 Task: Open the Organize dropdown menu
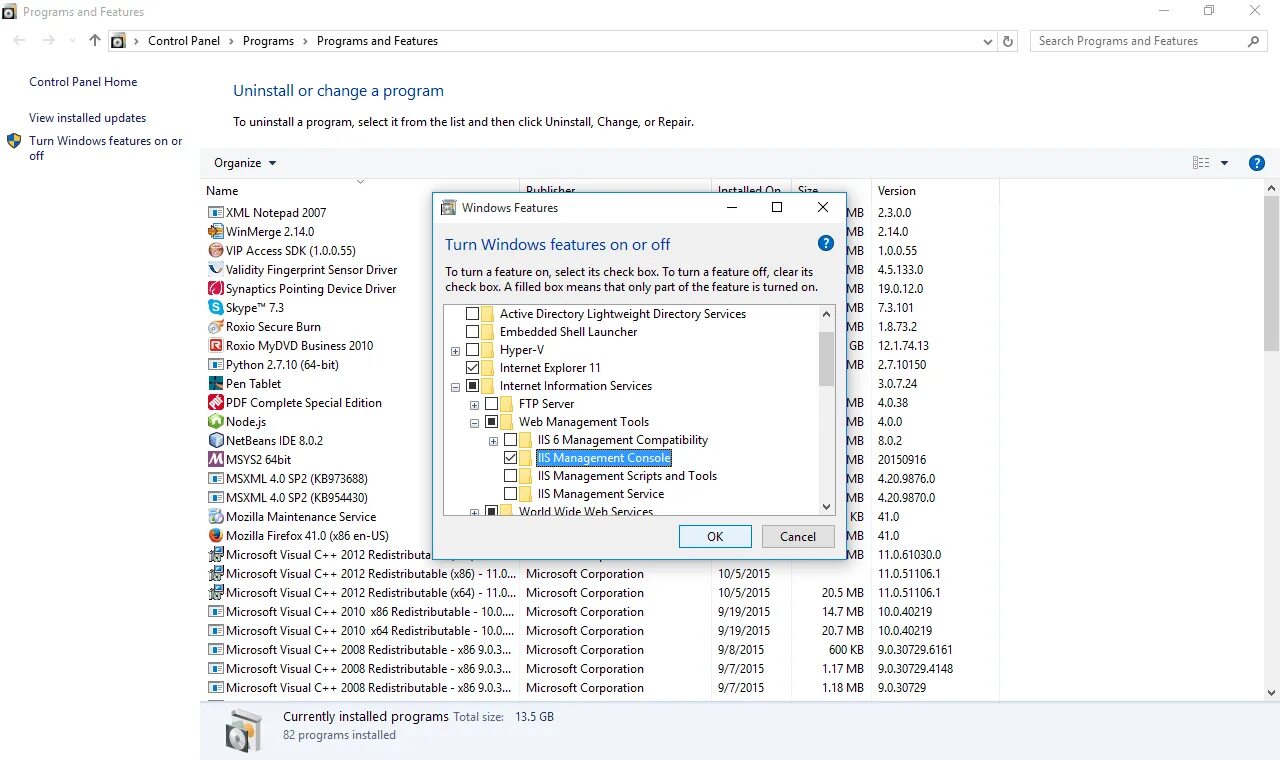point(245,163)
